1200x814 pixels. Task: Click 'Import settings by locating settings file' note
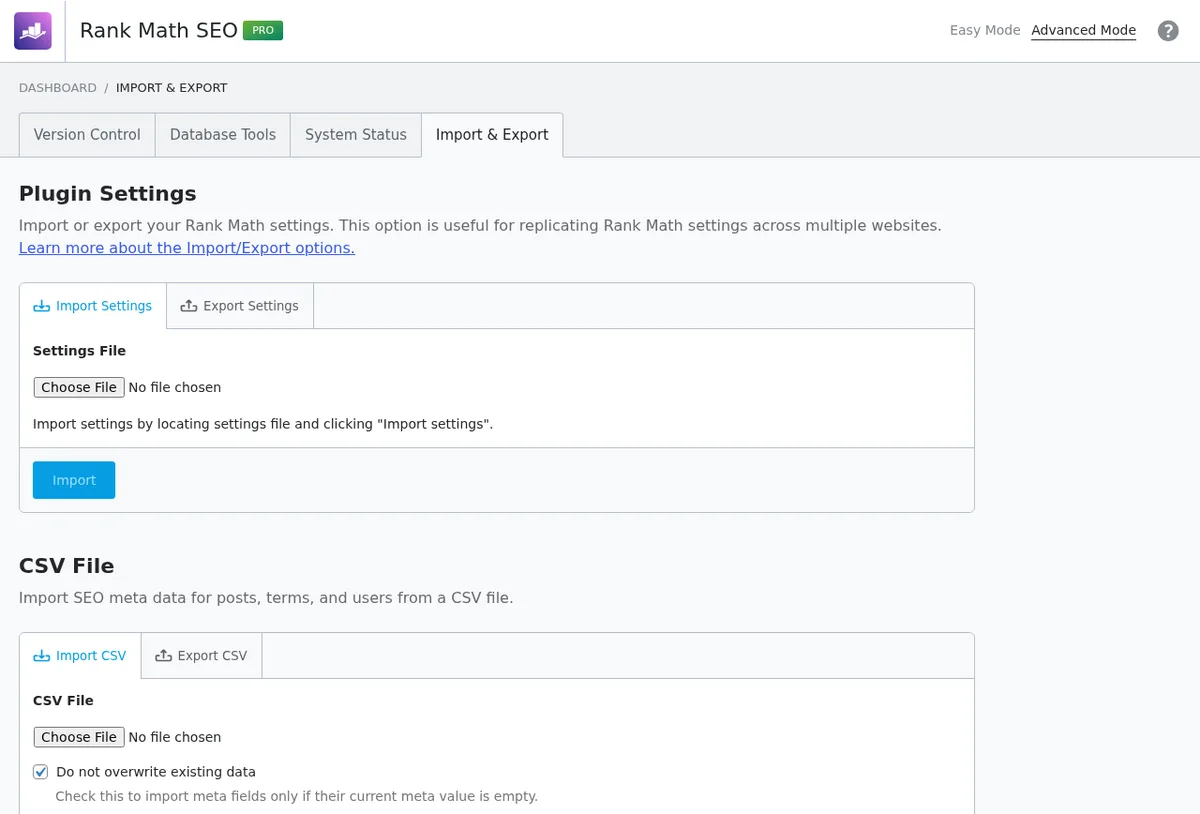point(263,424)
